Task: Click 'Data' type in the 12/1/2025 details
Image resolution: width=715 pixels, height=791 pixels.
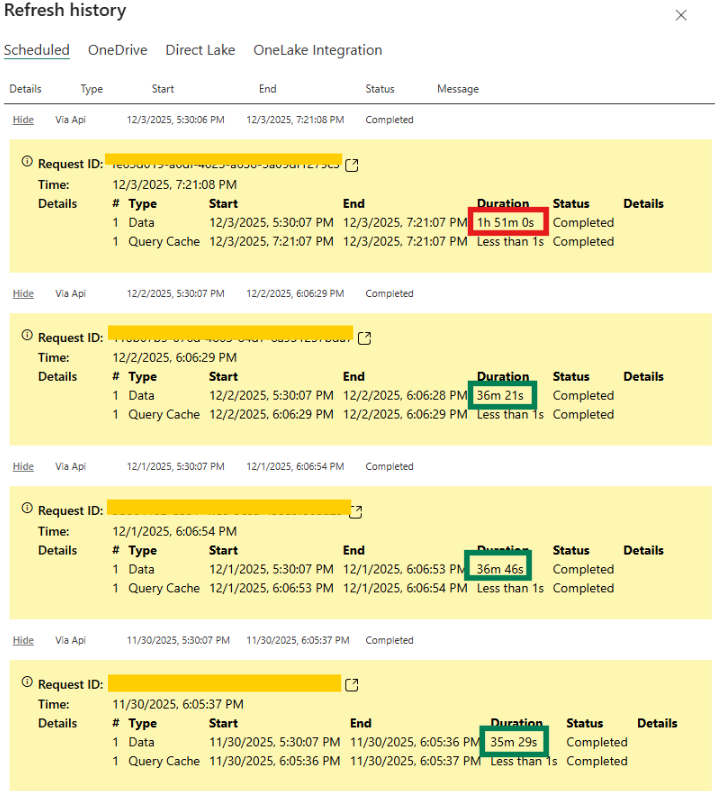Action: [x=141, y=569]
